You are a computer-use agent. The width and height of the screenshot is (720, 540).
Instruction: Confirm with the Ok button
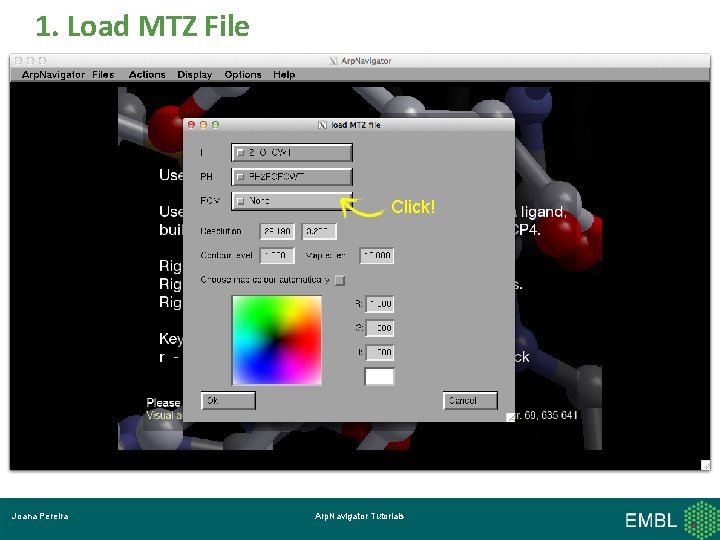pos(228,400)
